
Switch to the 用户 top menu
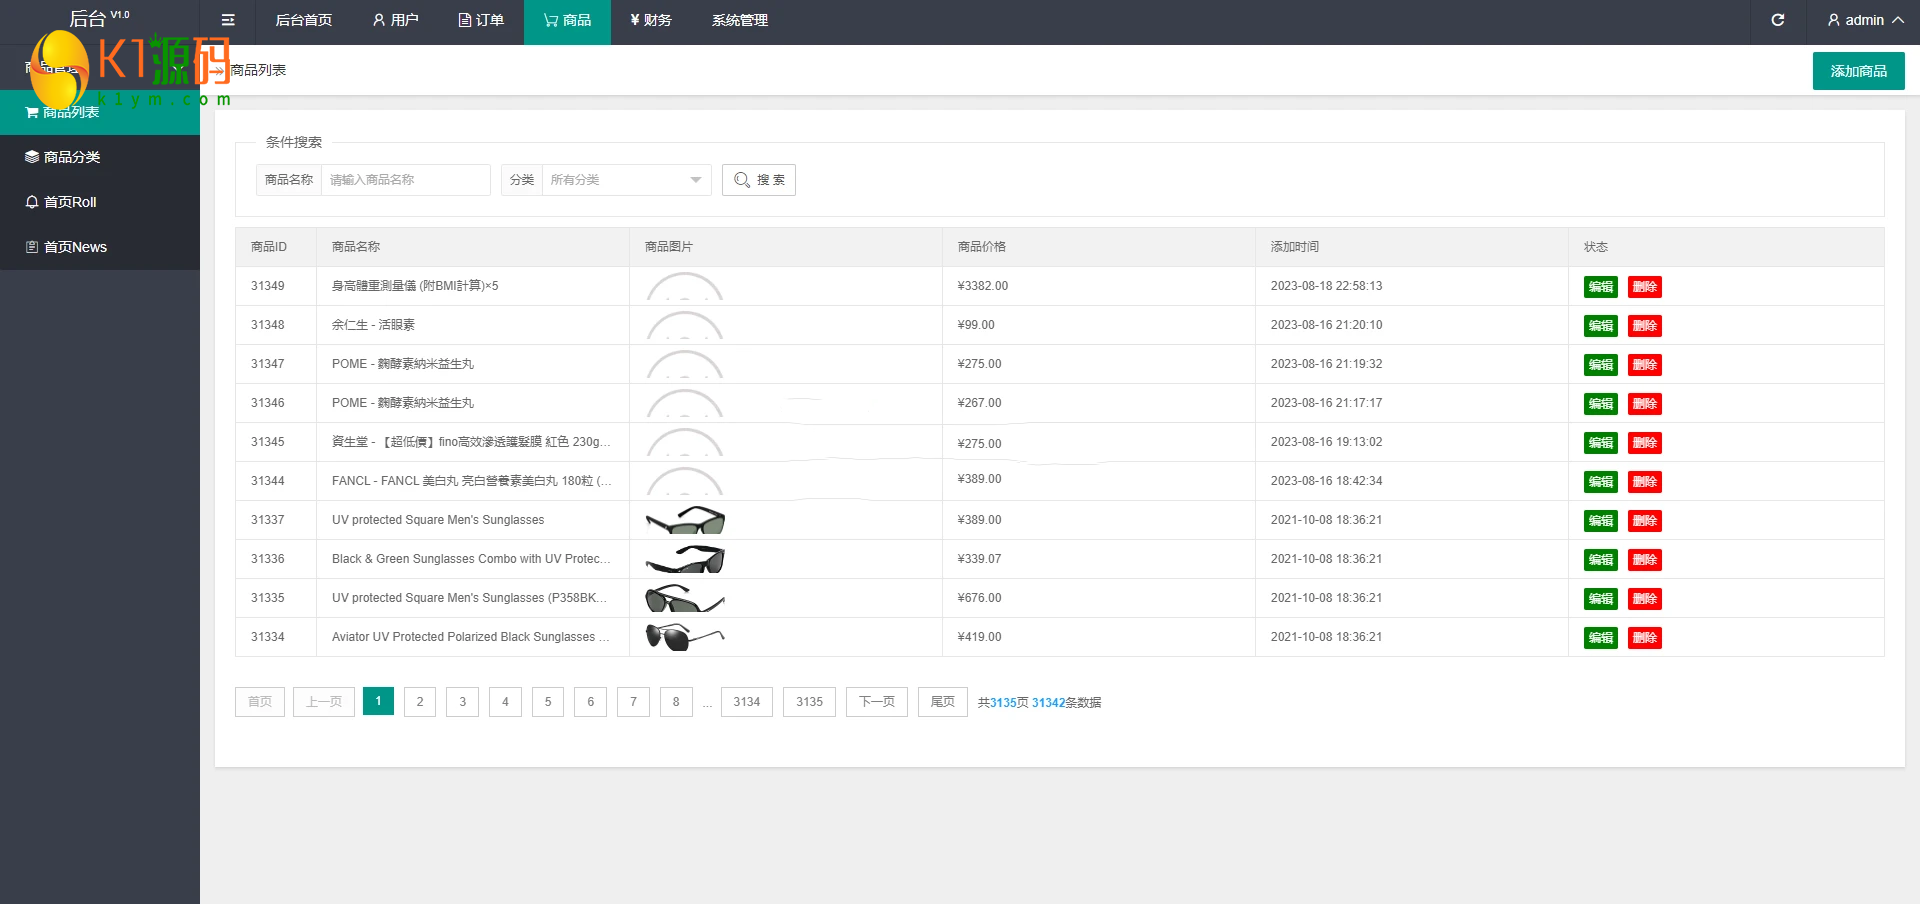point(395,20)
